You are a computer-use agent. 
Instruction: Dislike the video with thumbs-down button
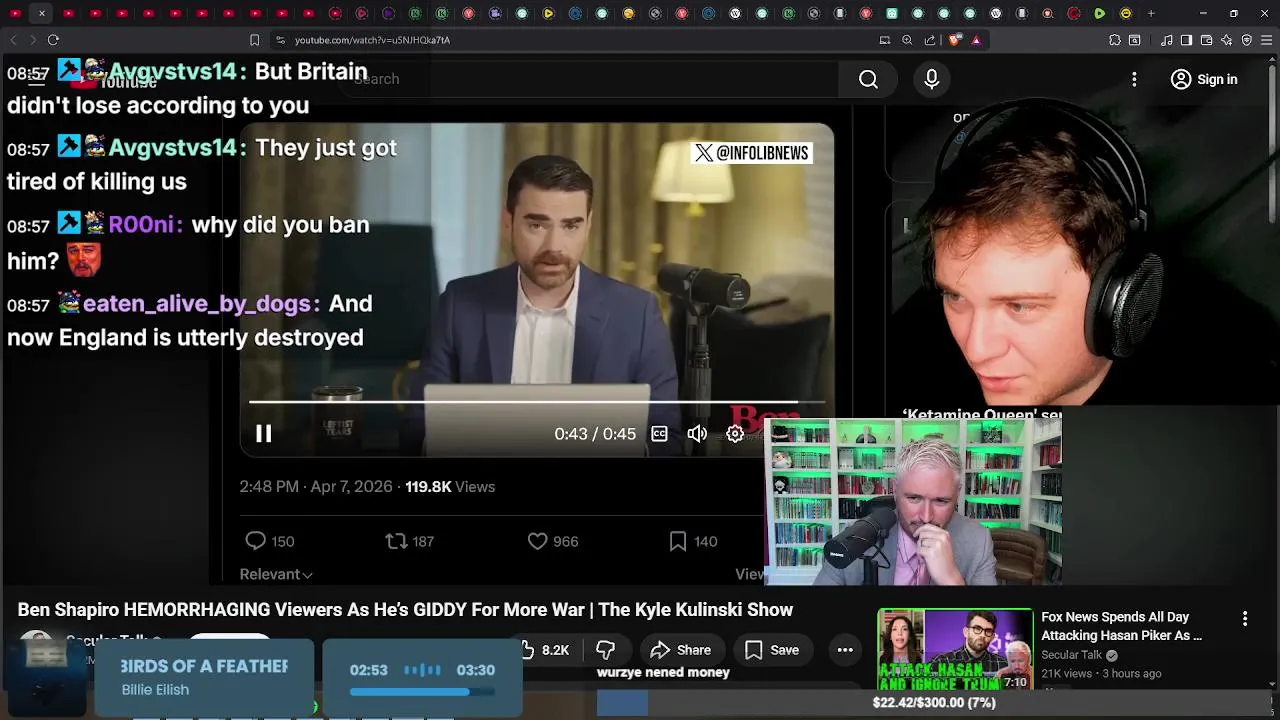click(x=605, y=650)
